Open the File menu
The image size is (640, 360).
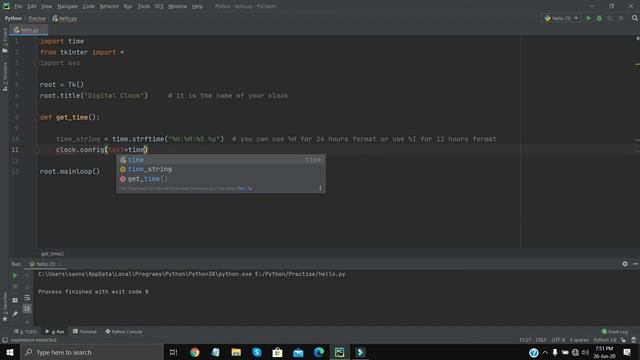point(18,7)
